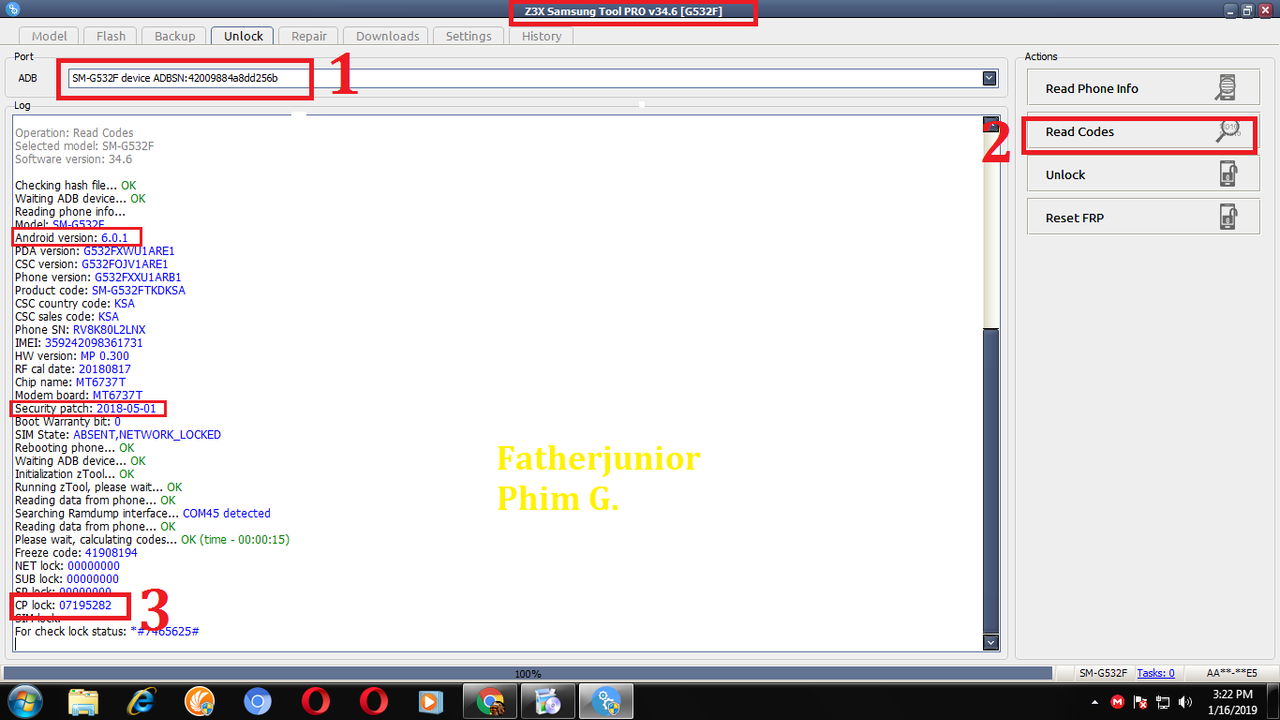This screenshot has width=1280, height=720.
Task: Launch Windows Media Player from the taskbar
Action: click(x=431, y=701)
